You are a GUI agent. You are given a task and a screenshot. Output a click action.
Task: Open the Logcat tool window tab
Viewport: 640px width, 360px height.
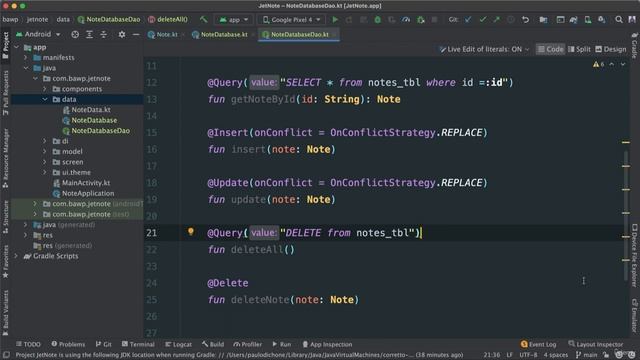coord(178,344)
